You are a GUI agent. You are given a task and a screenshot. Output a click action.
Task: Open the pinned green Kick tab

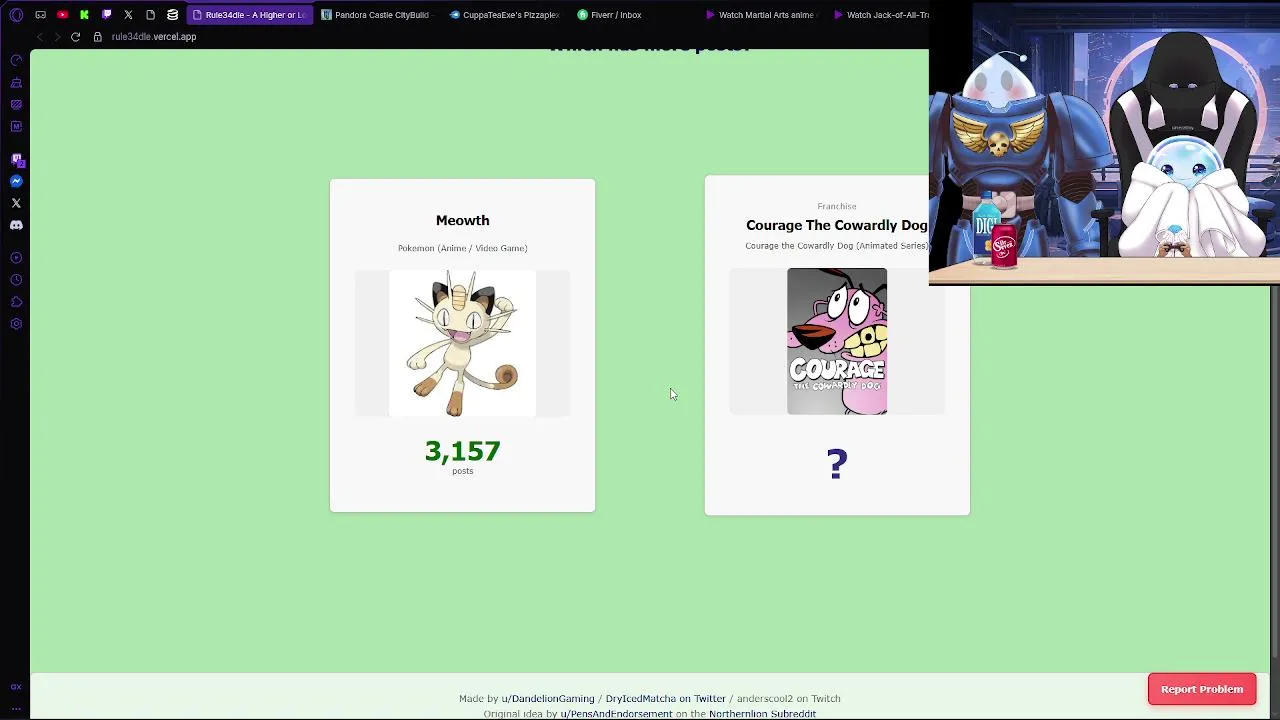[84, 15]
